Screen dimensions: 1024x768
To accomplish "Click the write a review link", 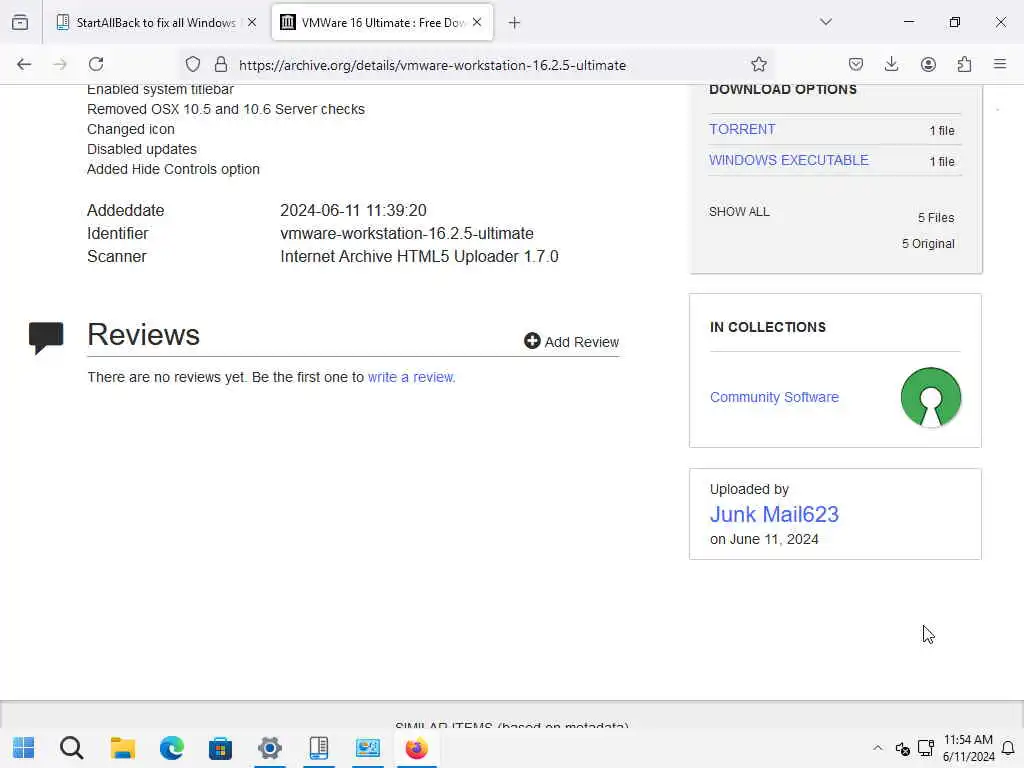I will [411, 377].
